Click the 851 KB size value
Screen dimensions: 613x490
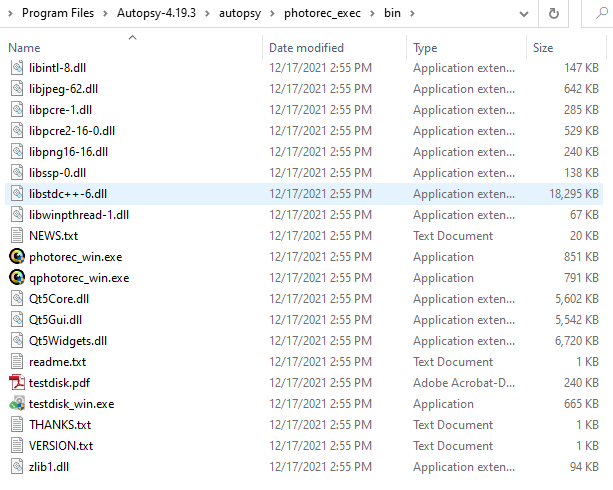coord(581,257)
